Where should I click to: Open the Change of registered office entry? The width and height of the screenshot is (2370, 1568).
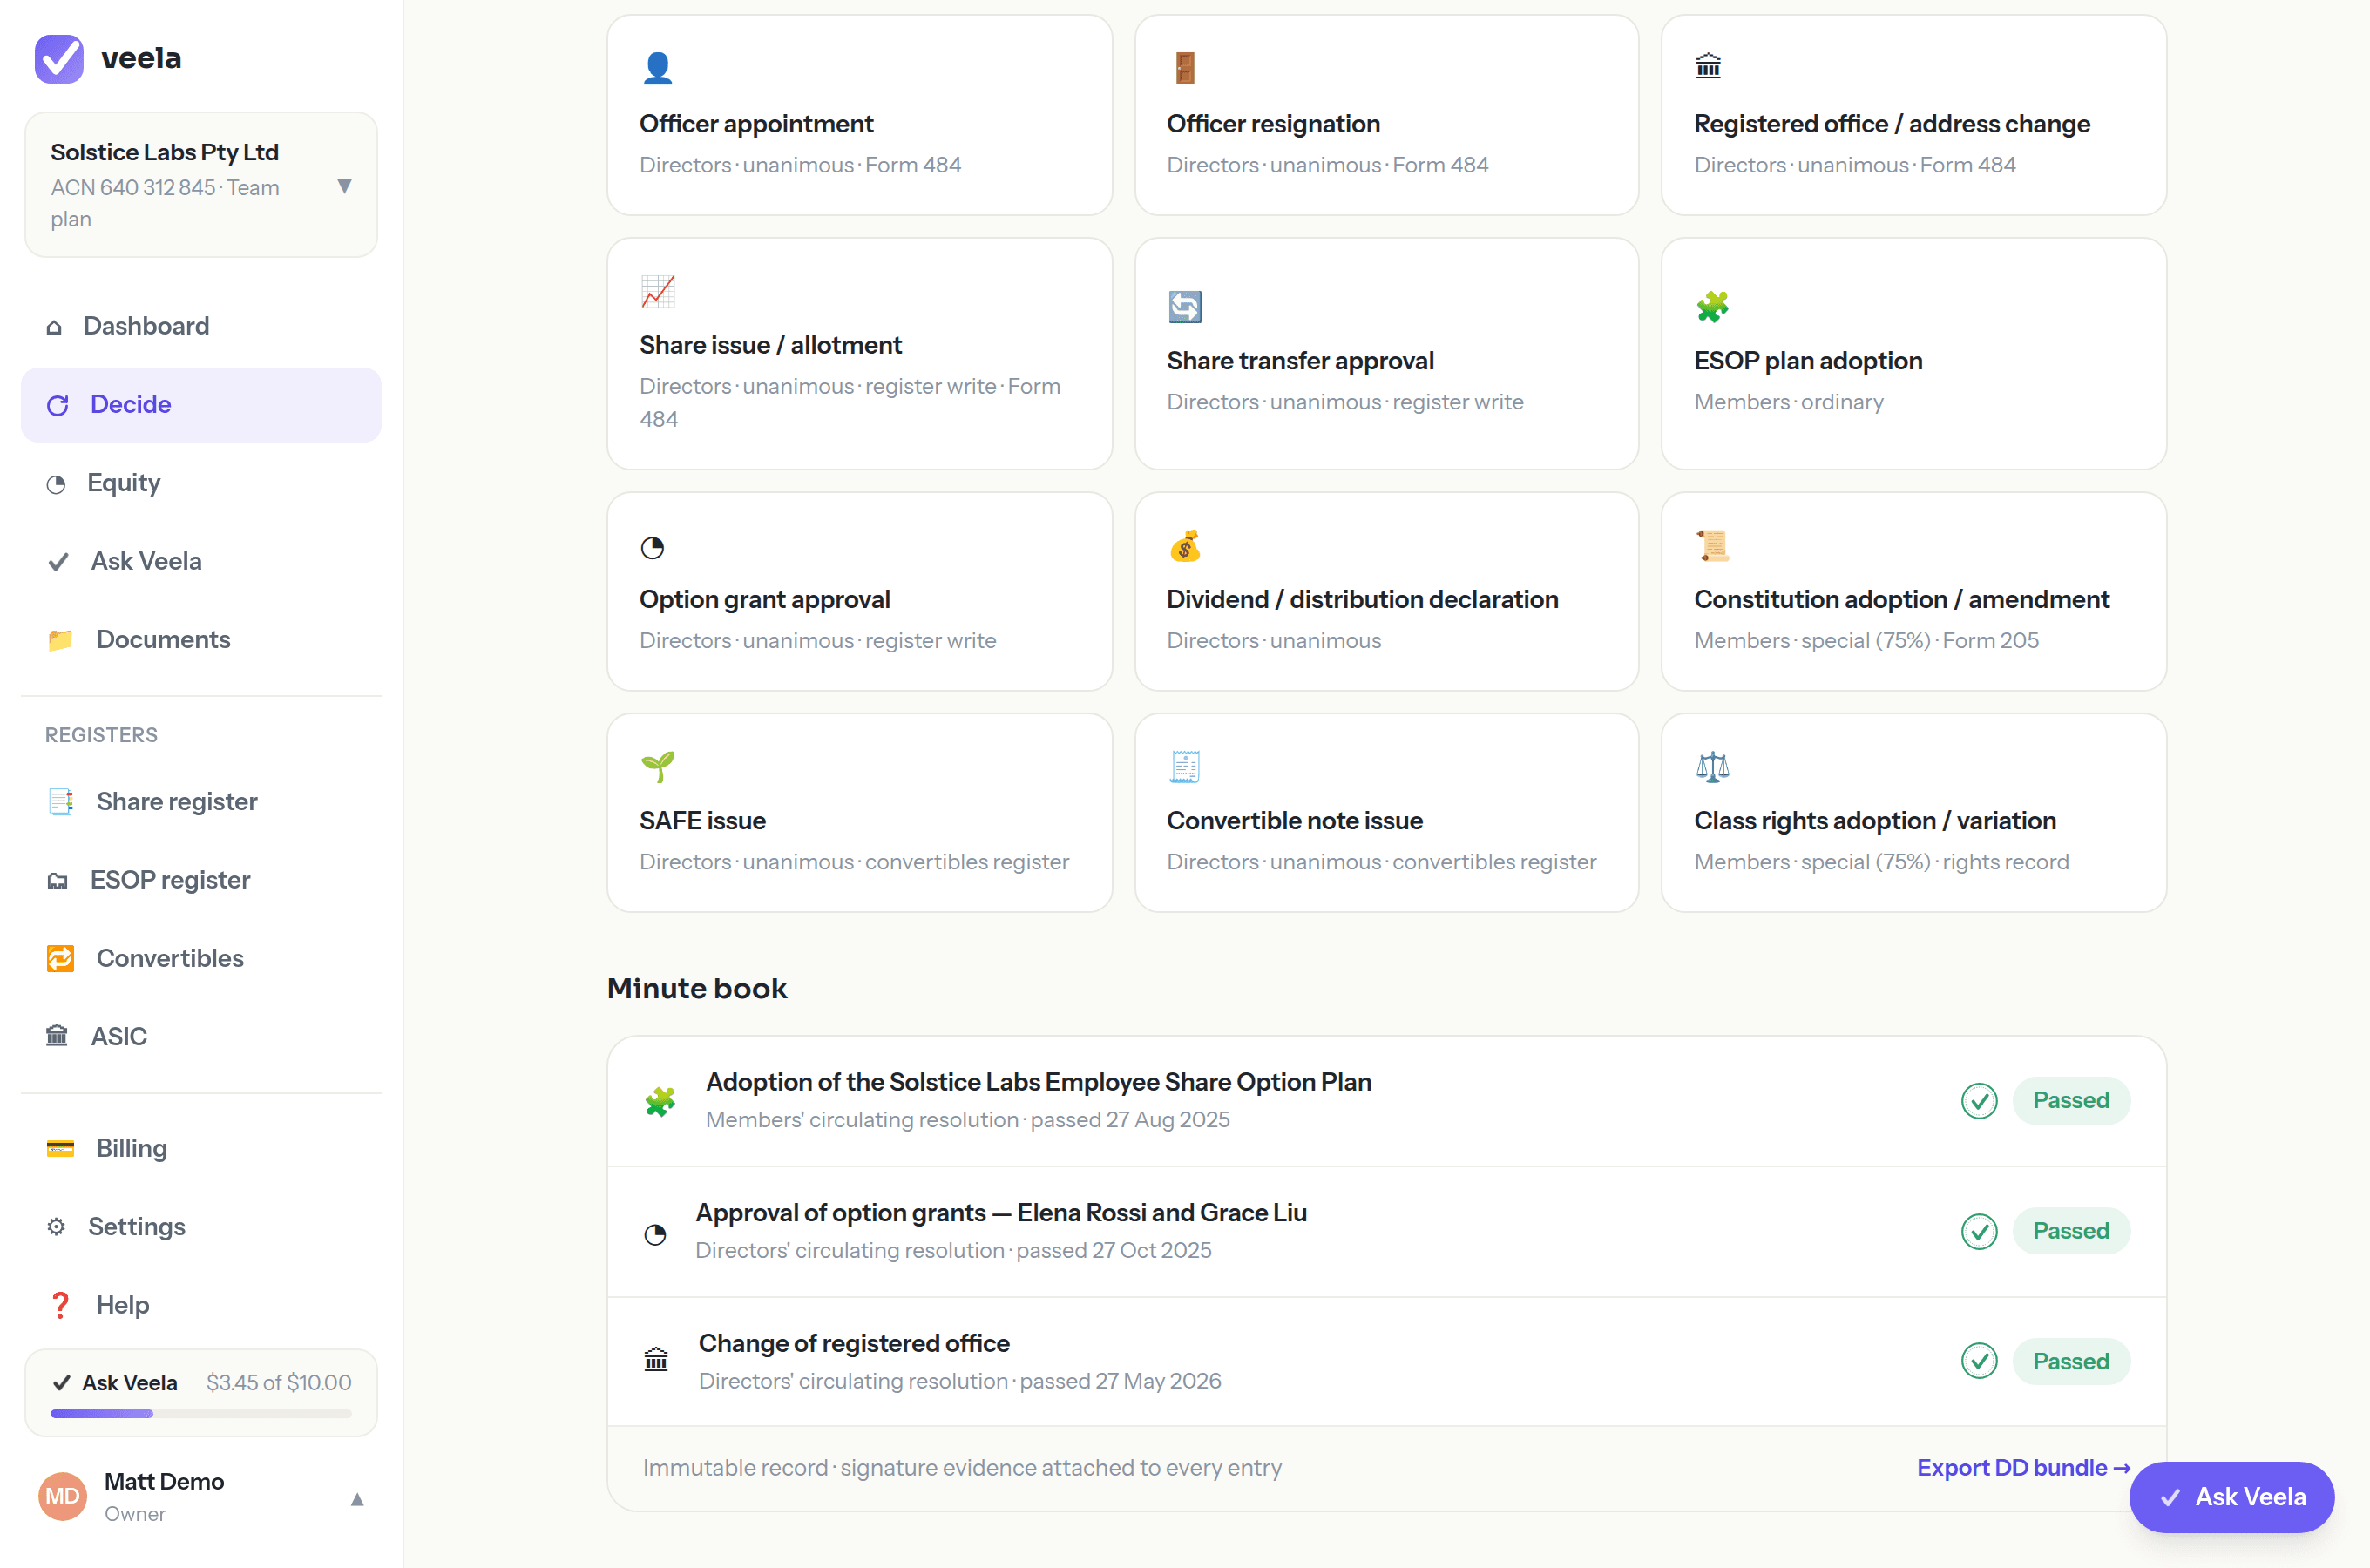[x=1387, y=1362]
